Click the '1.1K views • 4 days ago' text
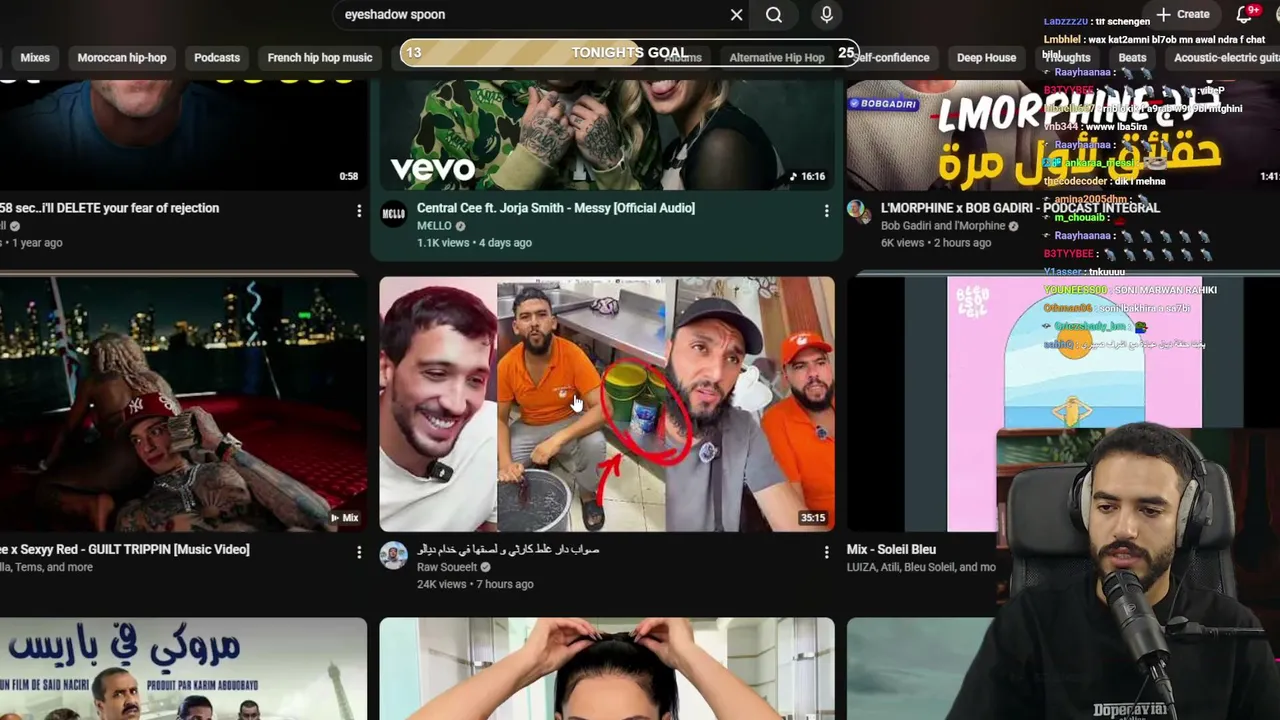1280x720 pixels. point(474,243)
